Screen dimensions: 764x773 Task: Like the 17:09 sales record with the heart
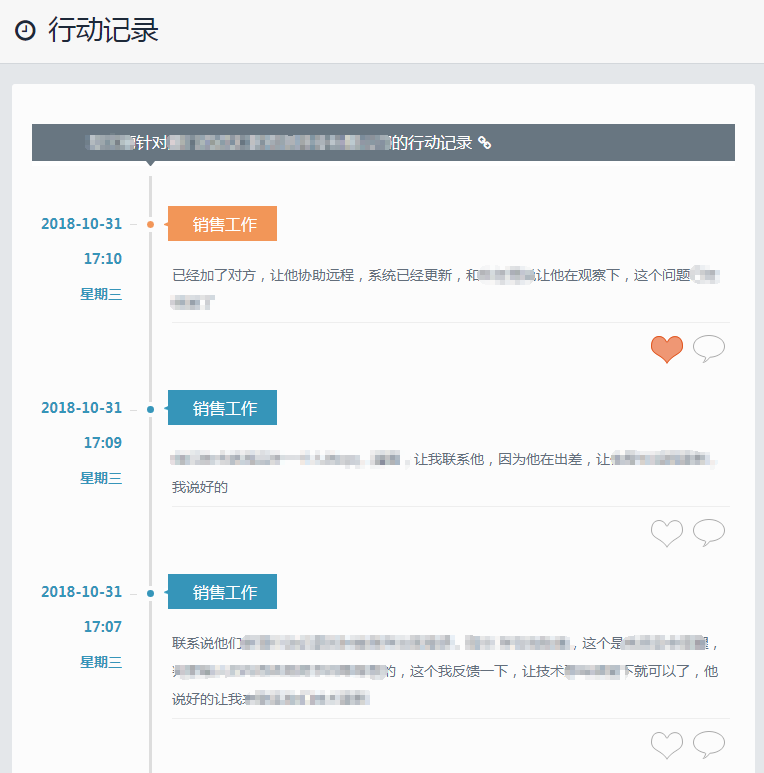666,532
